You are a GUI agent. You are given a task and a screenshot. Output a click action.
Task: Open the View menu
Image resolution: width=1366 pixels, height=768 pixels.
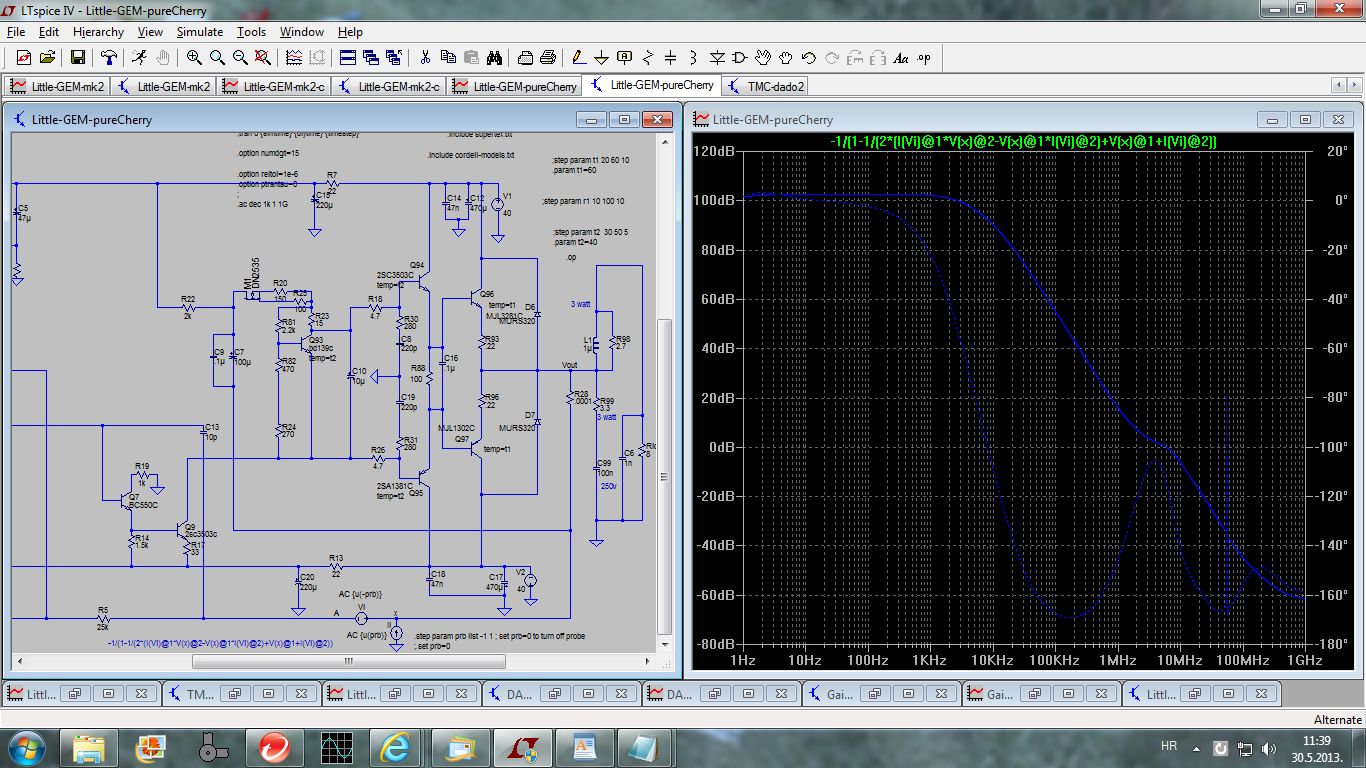(150, 32)
